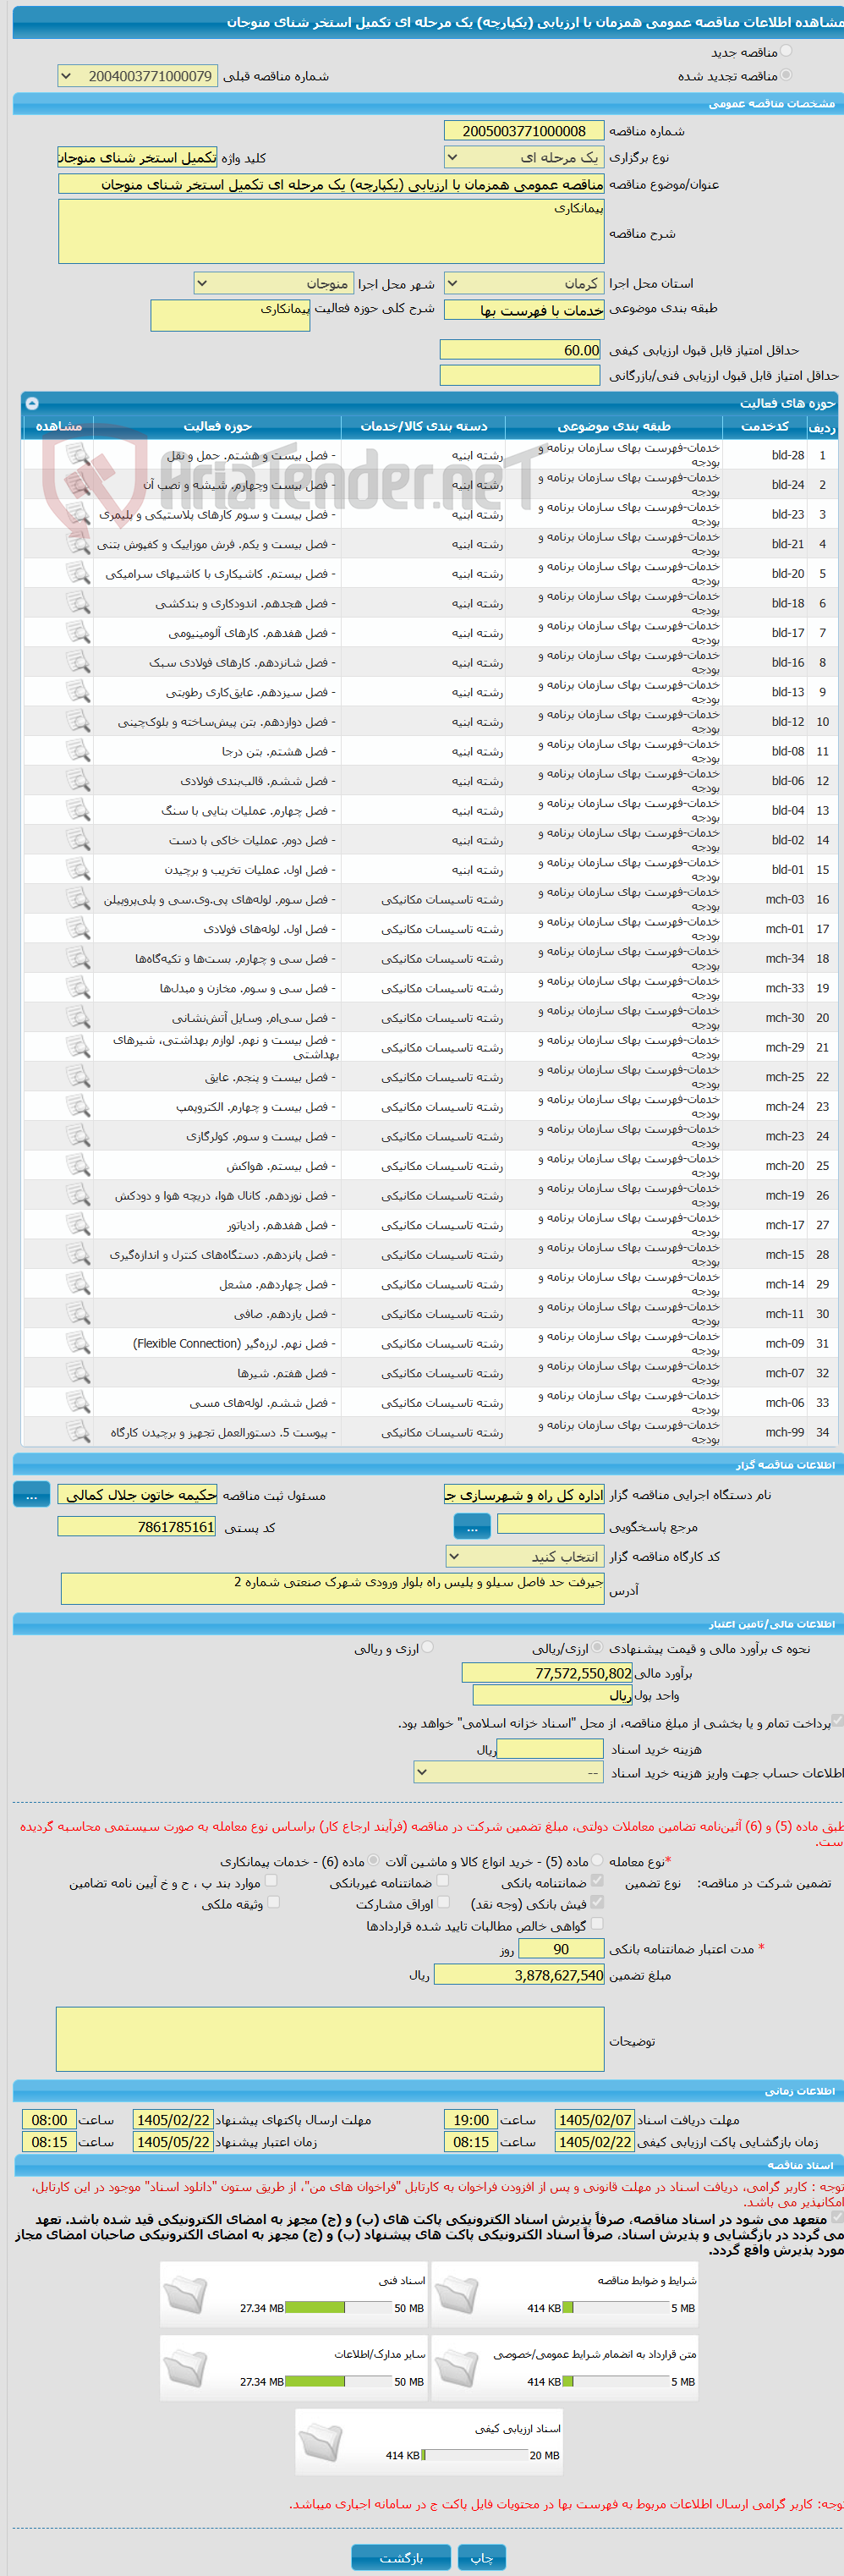Select مناقصه جدید radio button
The width and height of the screenshot is (844, 2576).
[x=785, y=52]
